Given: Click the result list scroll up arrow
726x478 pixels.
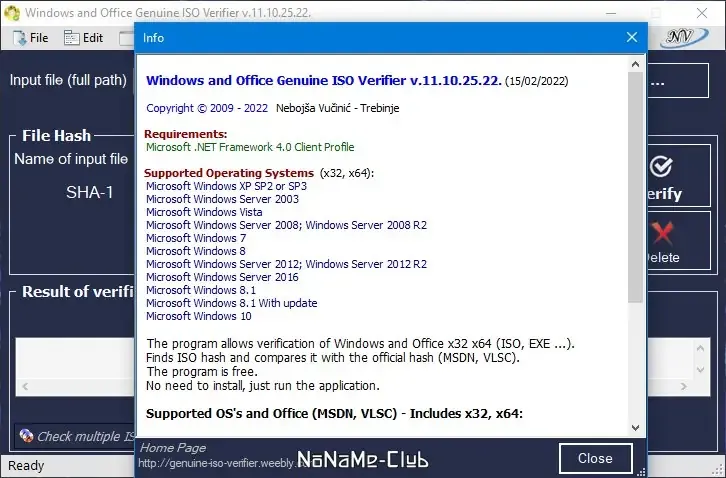Looking at the screenshot, I should (x=700, y=348).
